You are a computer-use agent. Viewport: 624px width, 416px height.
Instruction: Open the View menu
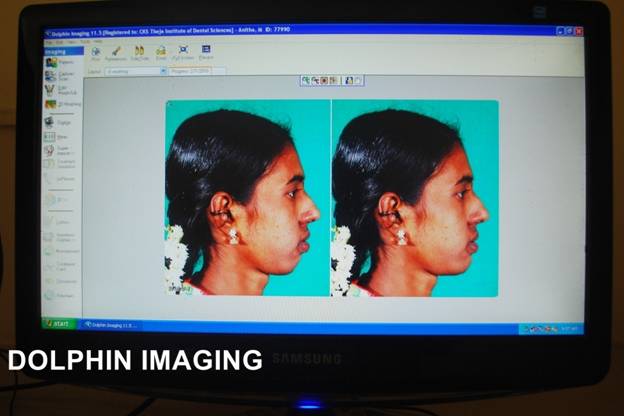(x=72, y=42)
